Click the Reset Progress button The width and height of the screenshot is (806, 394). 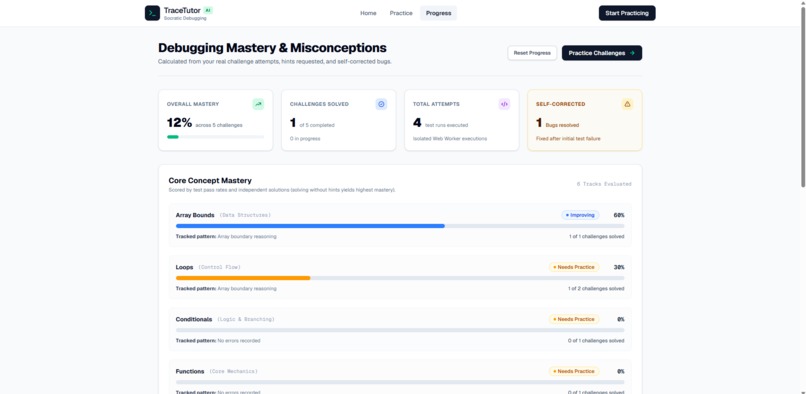click(532, 53)
